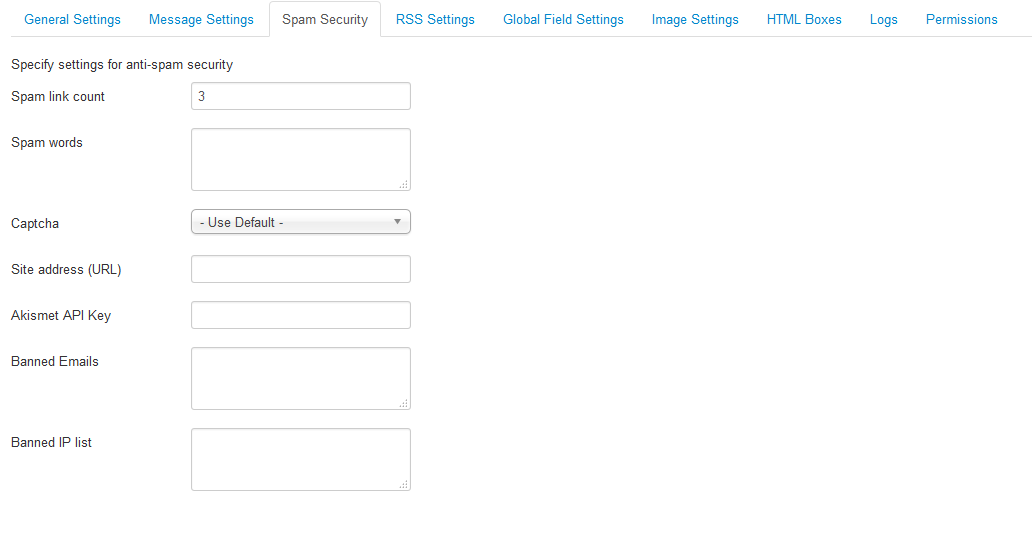The height and width of the screenshot is (558, 1032).
Task: Switch to the General Settings tab
Action: point(72,19)
